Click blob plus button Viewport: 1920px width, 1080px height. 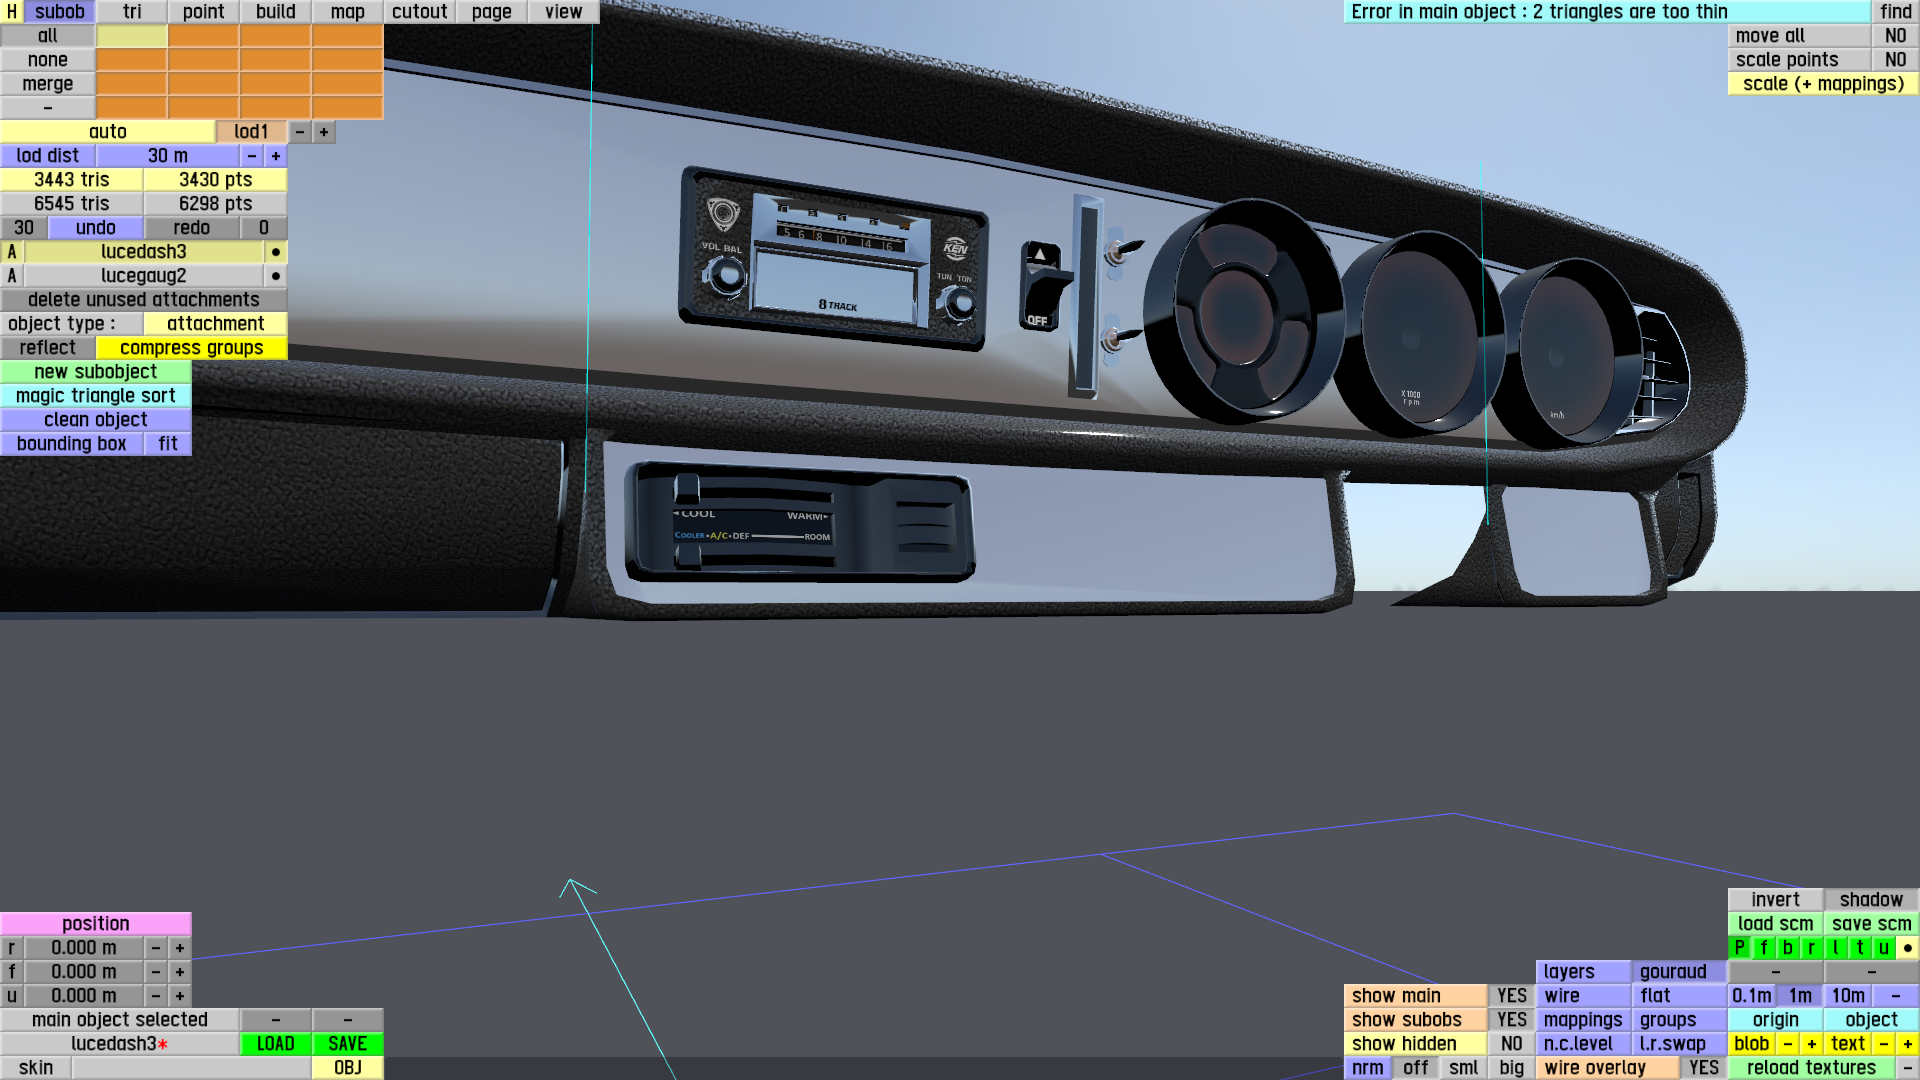(1811, 1043)
